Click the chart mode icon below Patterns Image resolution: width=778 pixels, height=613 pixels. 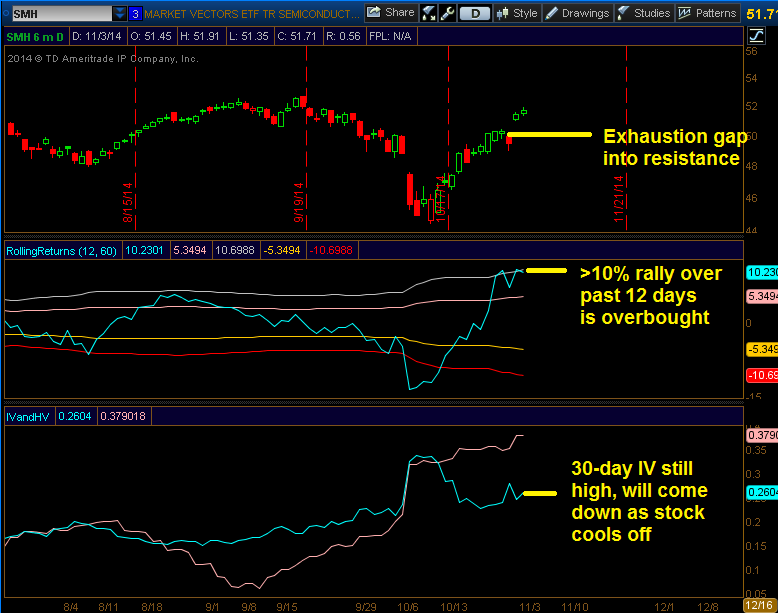pos(755,36)
